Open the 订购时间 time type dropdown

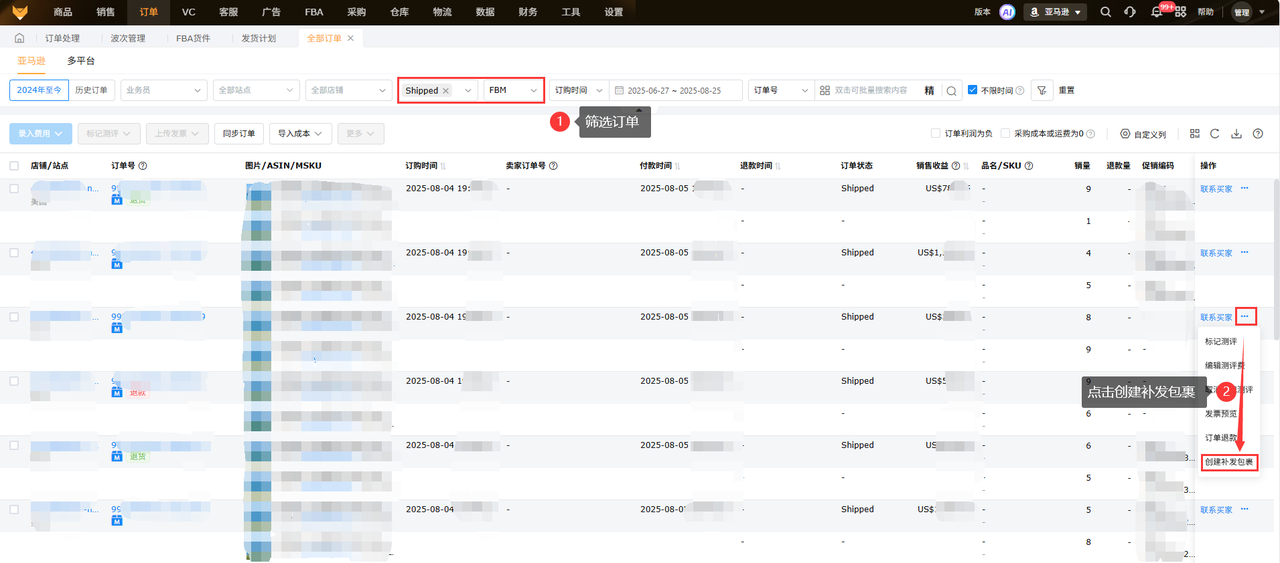click(578, 90)
